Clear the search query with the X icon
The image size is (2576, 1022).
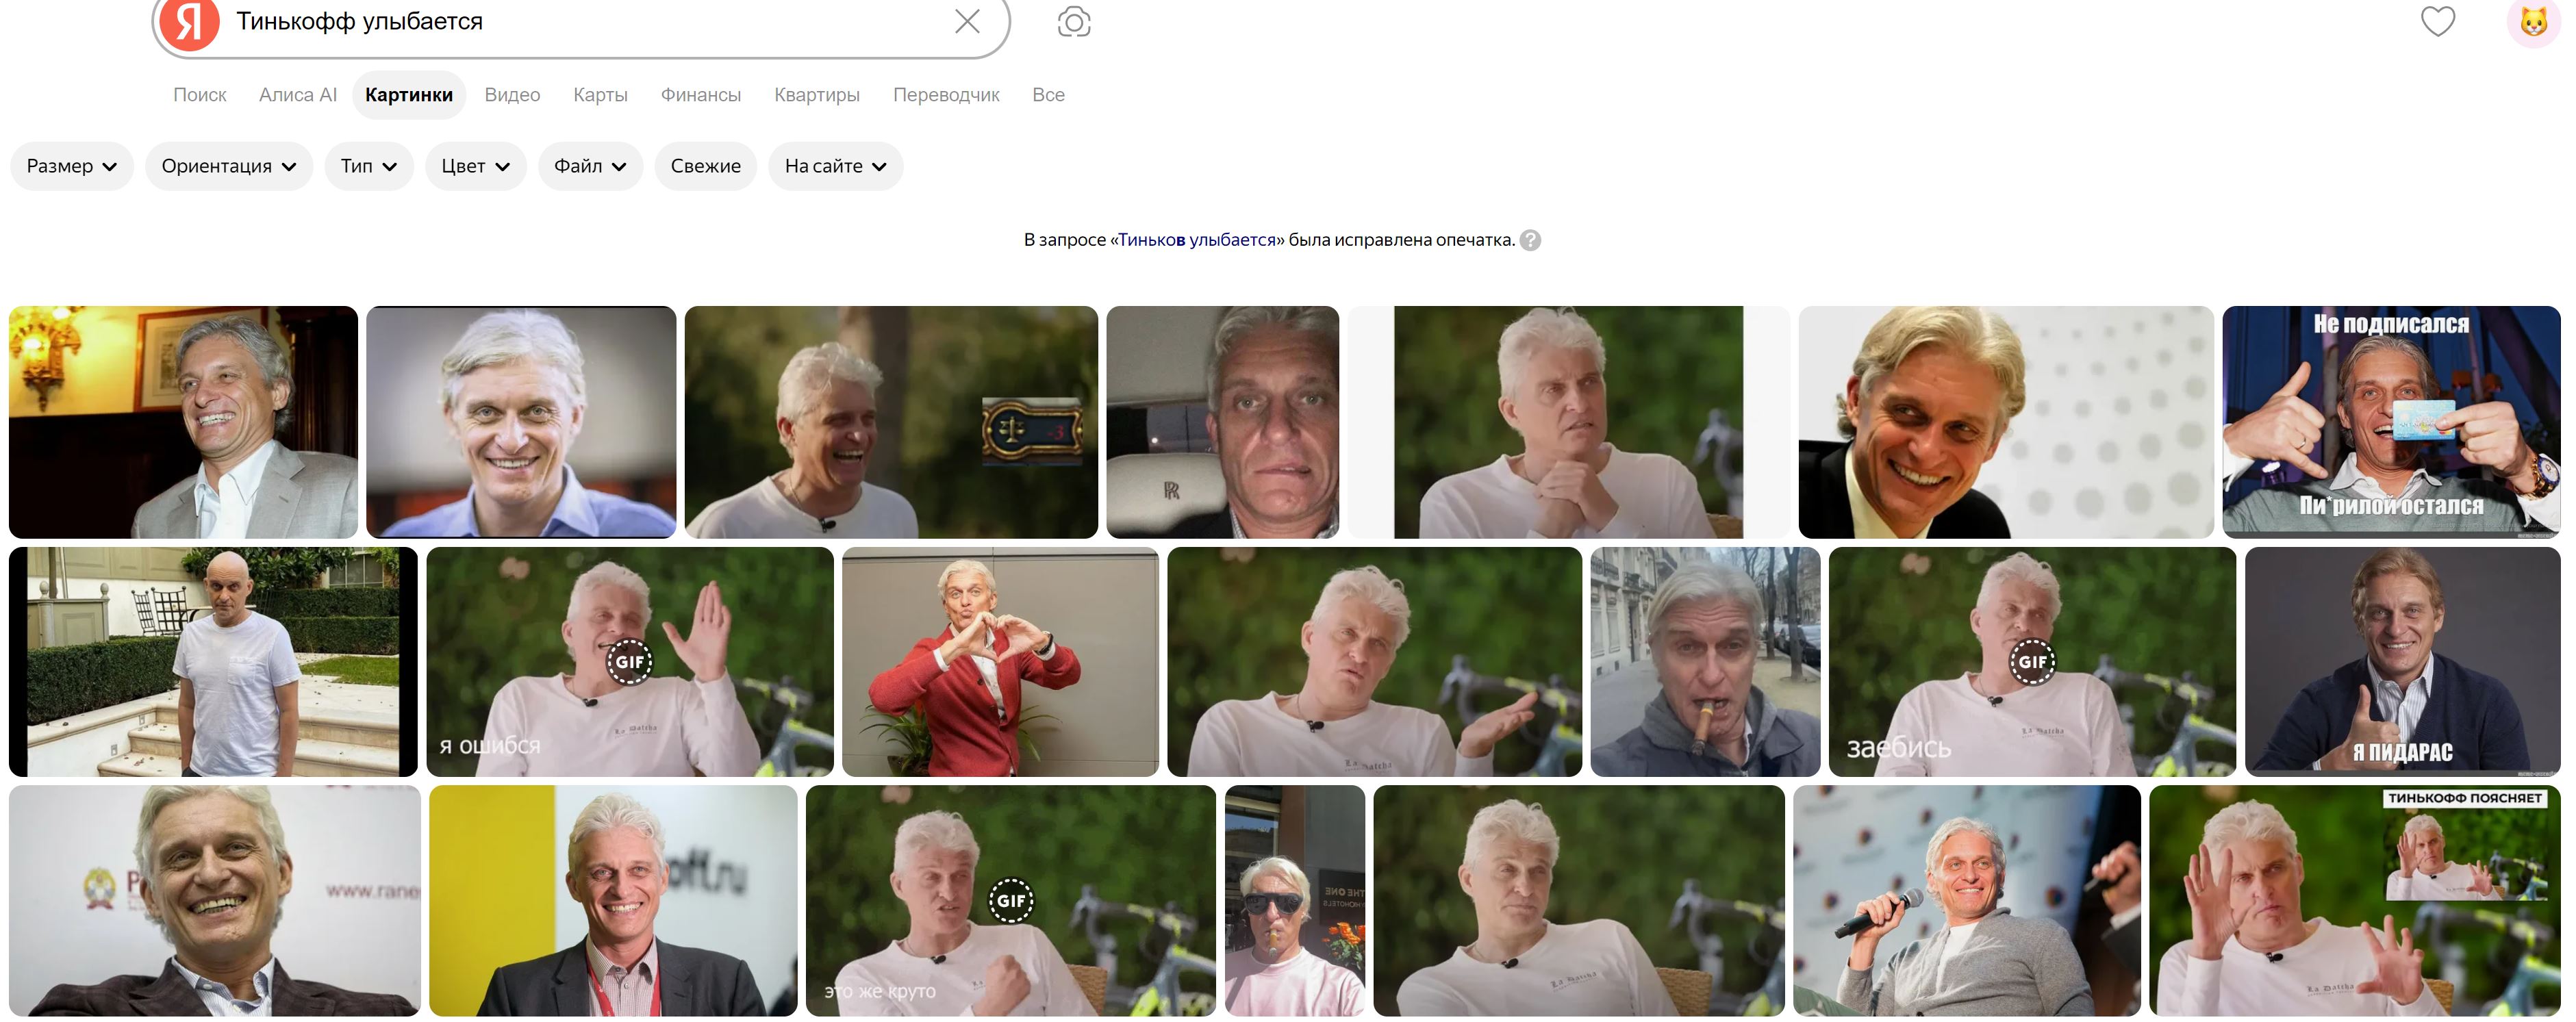[966, 21]
